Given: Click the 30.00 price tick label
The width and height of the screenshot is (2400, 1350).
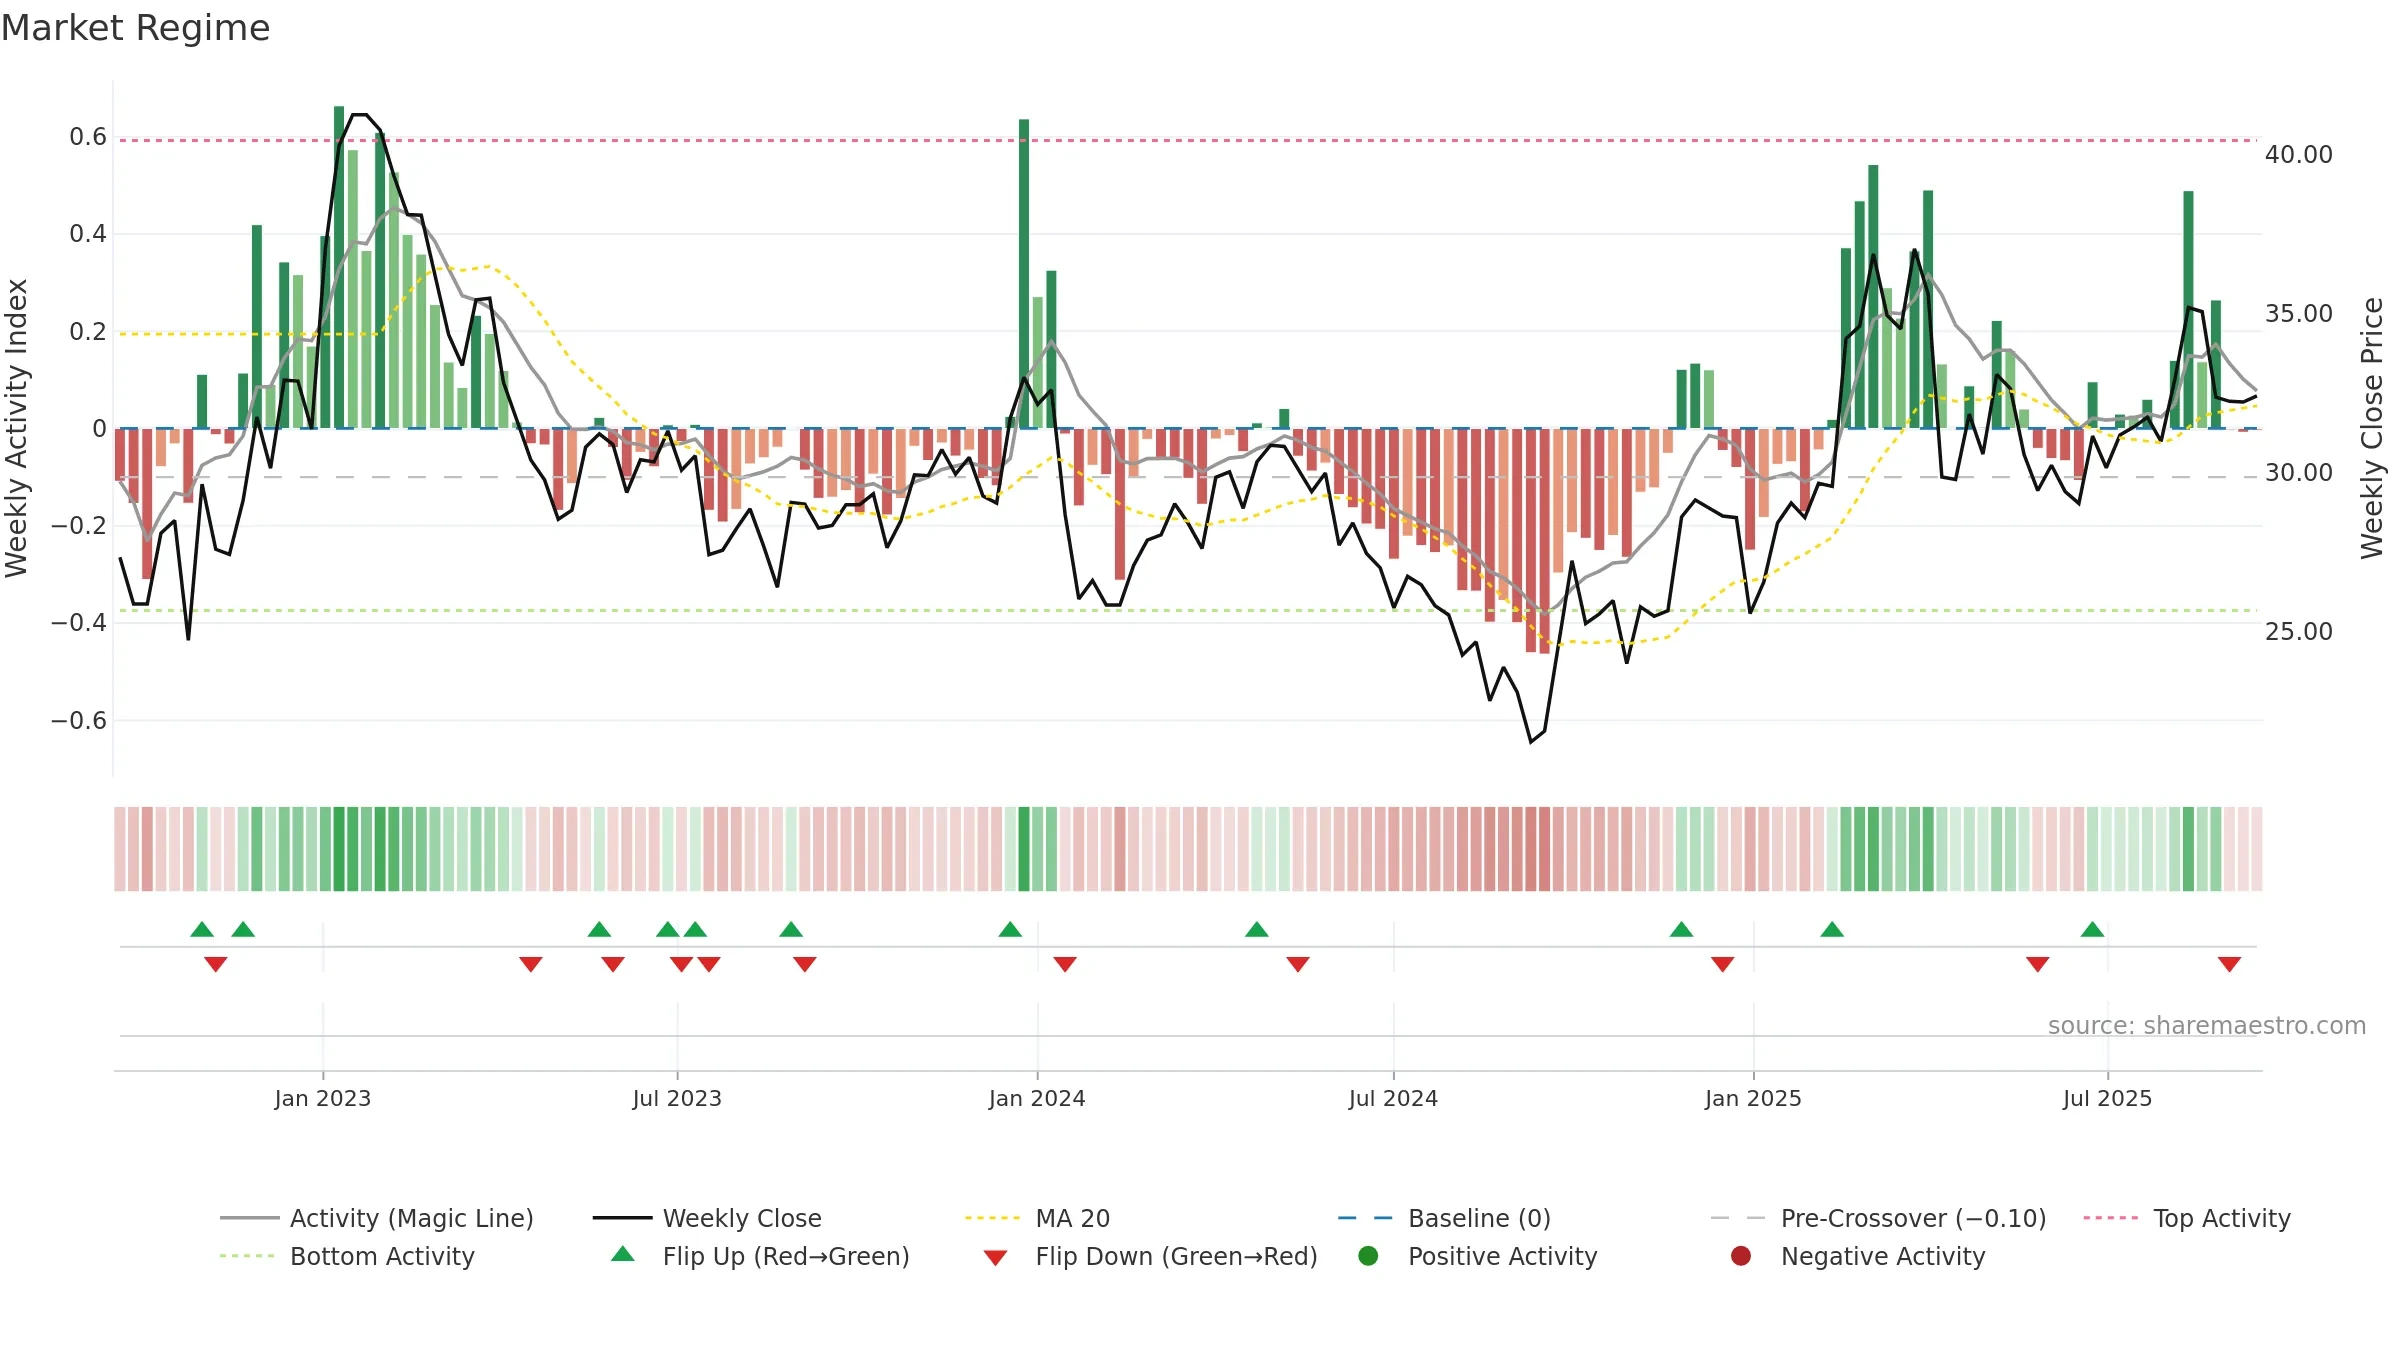Looking at the screenshot, I should (x=2298, y=473).
